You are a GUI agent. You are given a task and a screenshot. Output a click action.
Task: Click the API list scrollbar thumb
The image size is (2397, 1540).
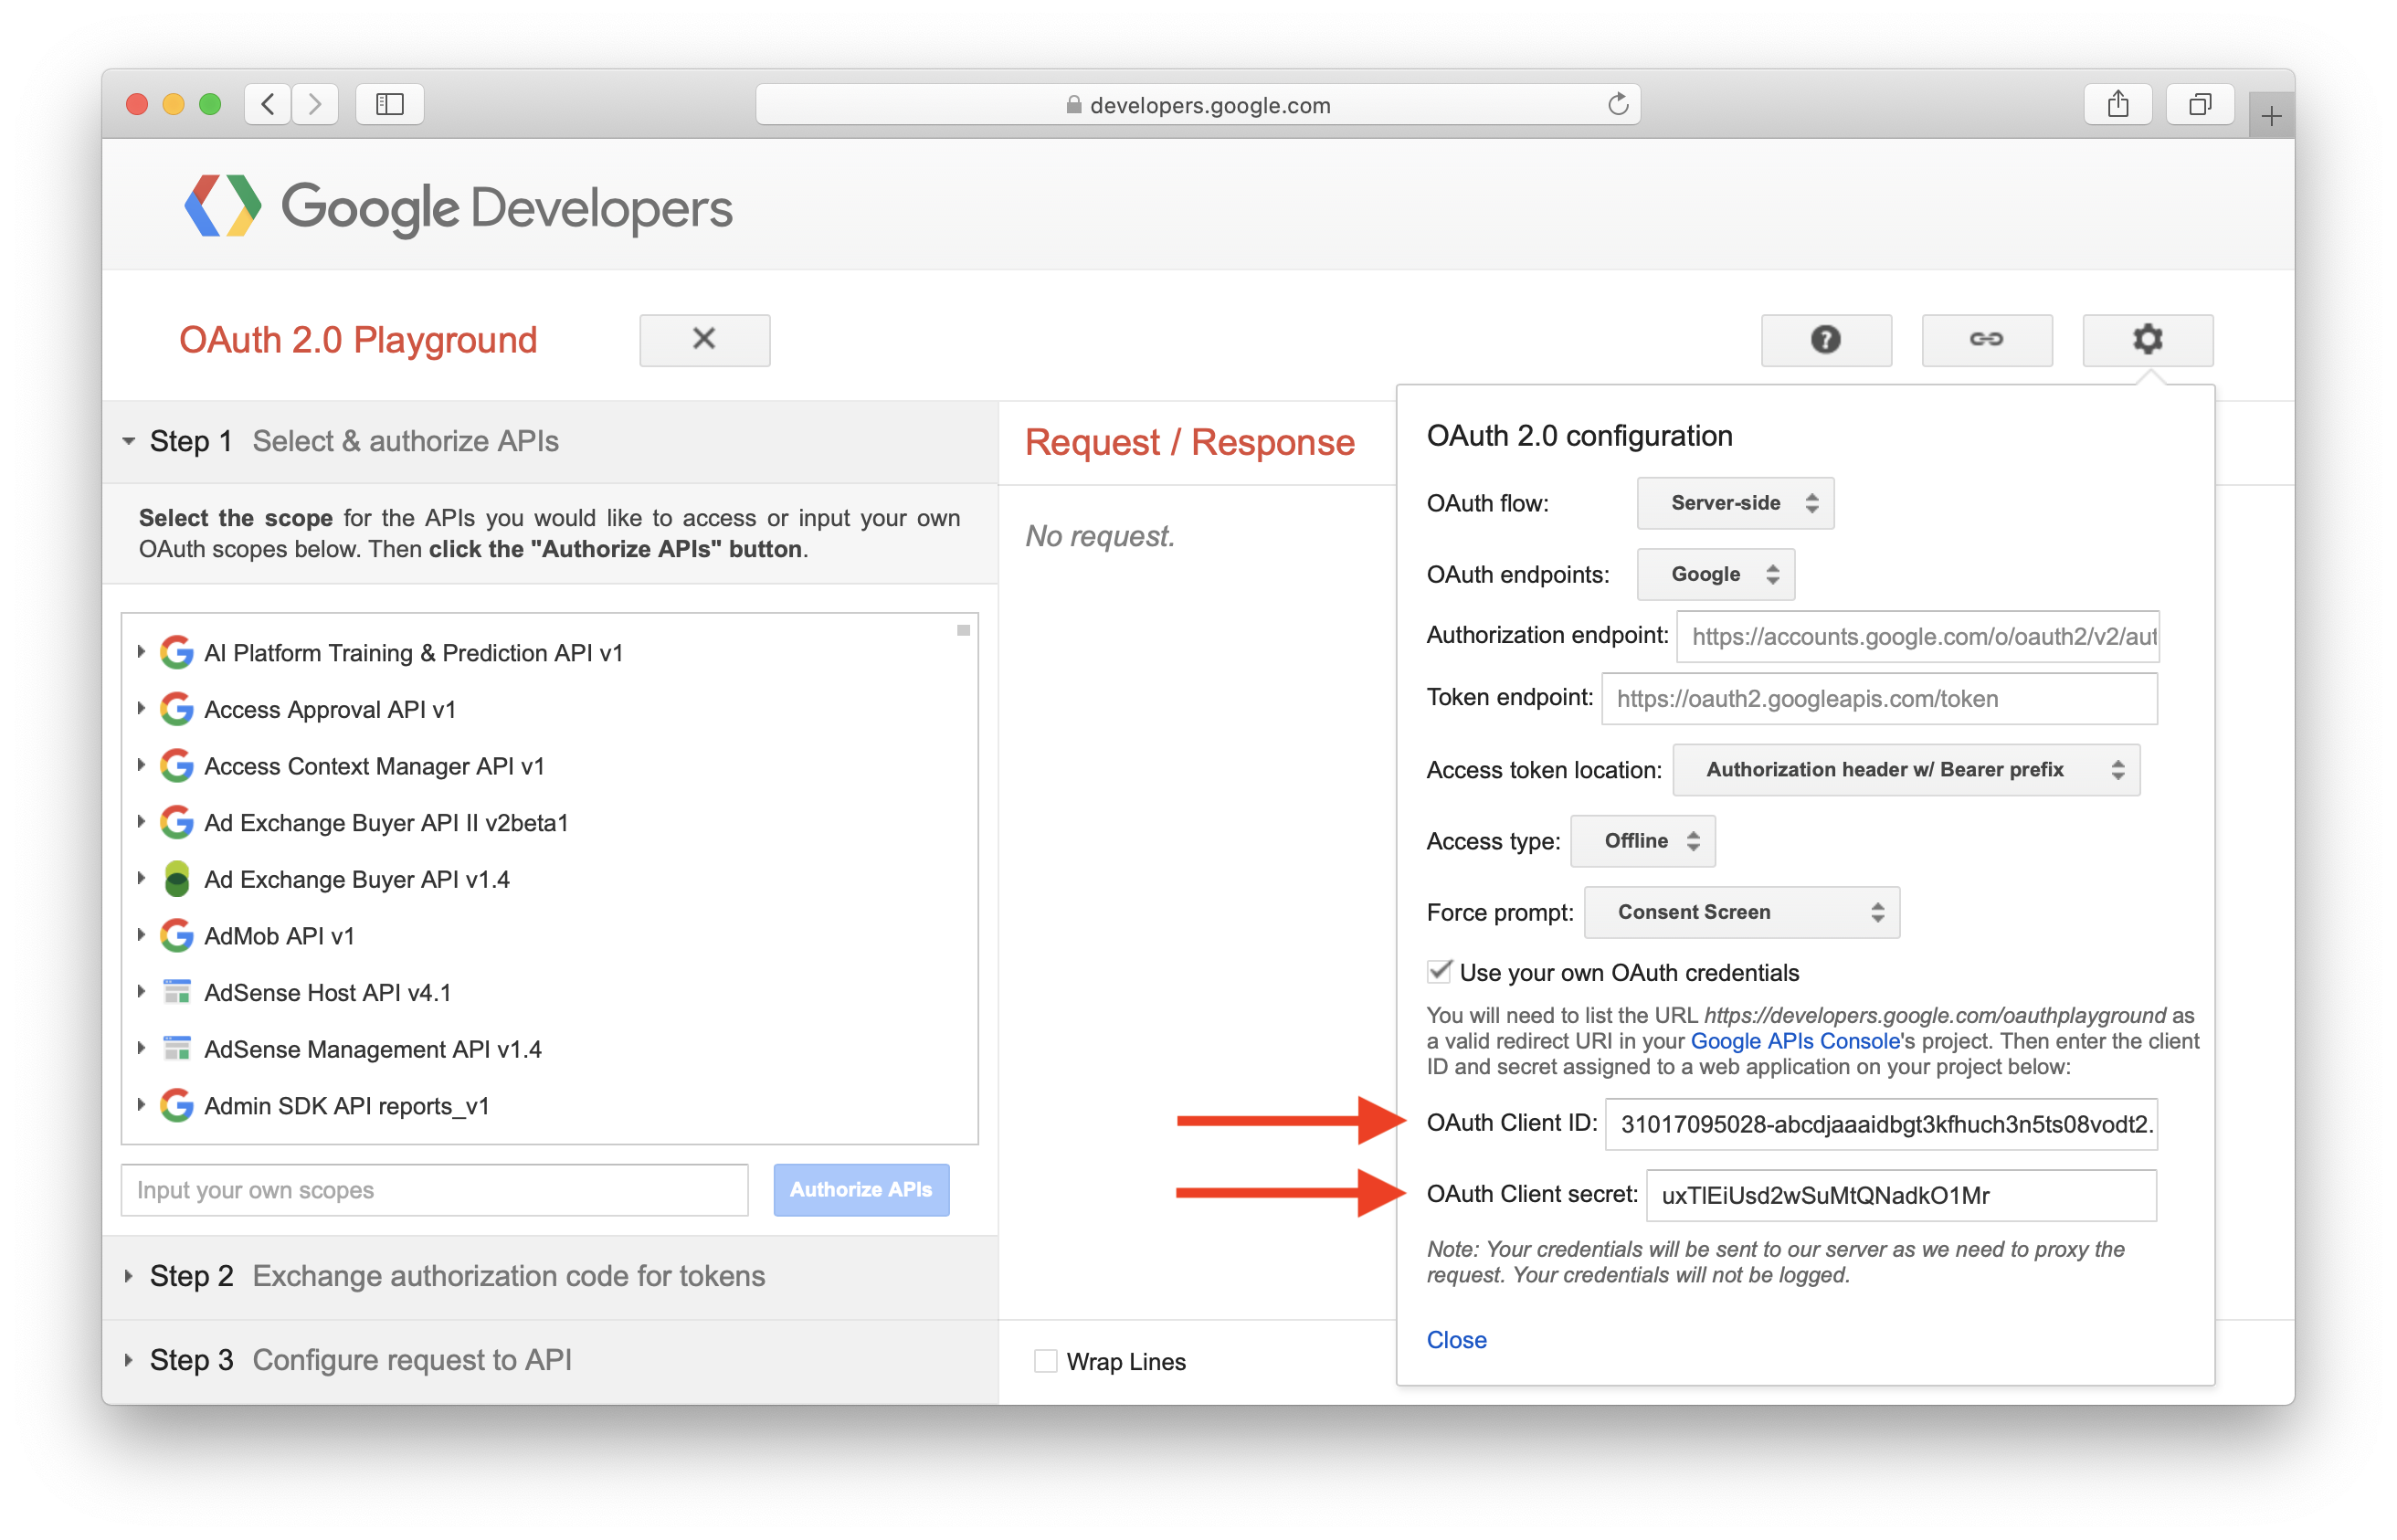(963, 630)
